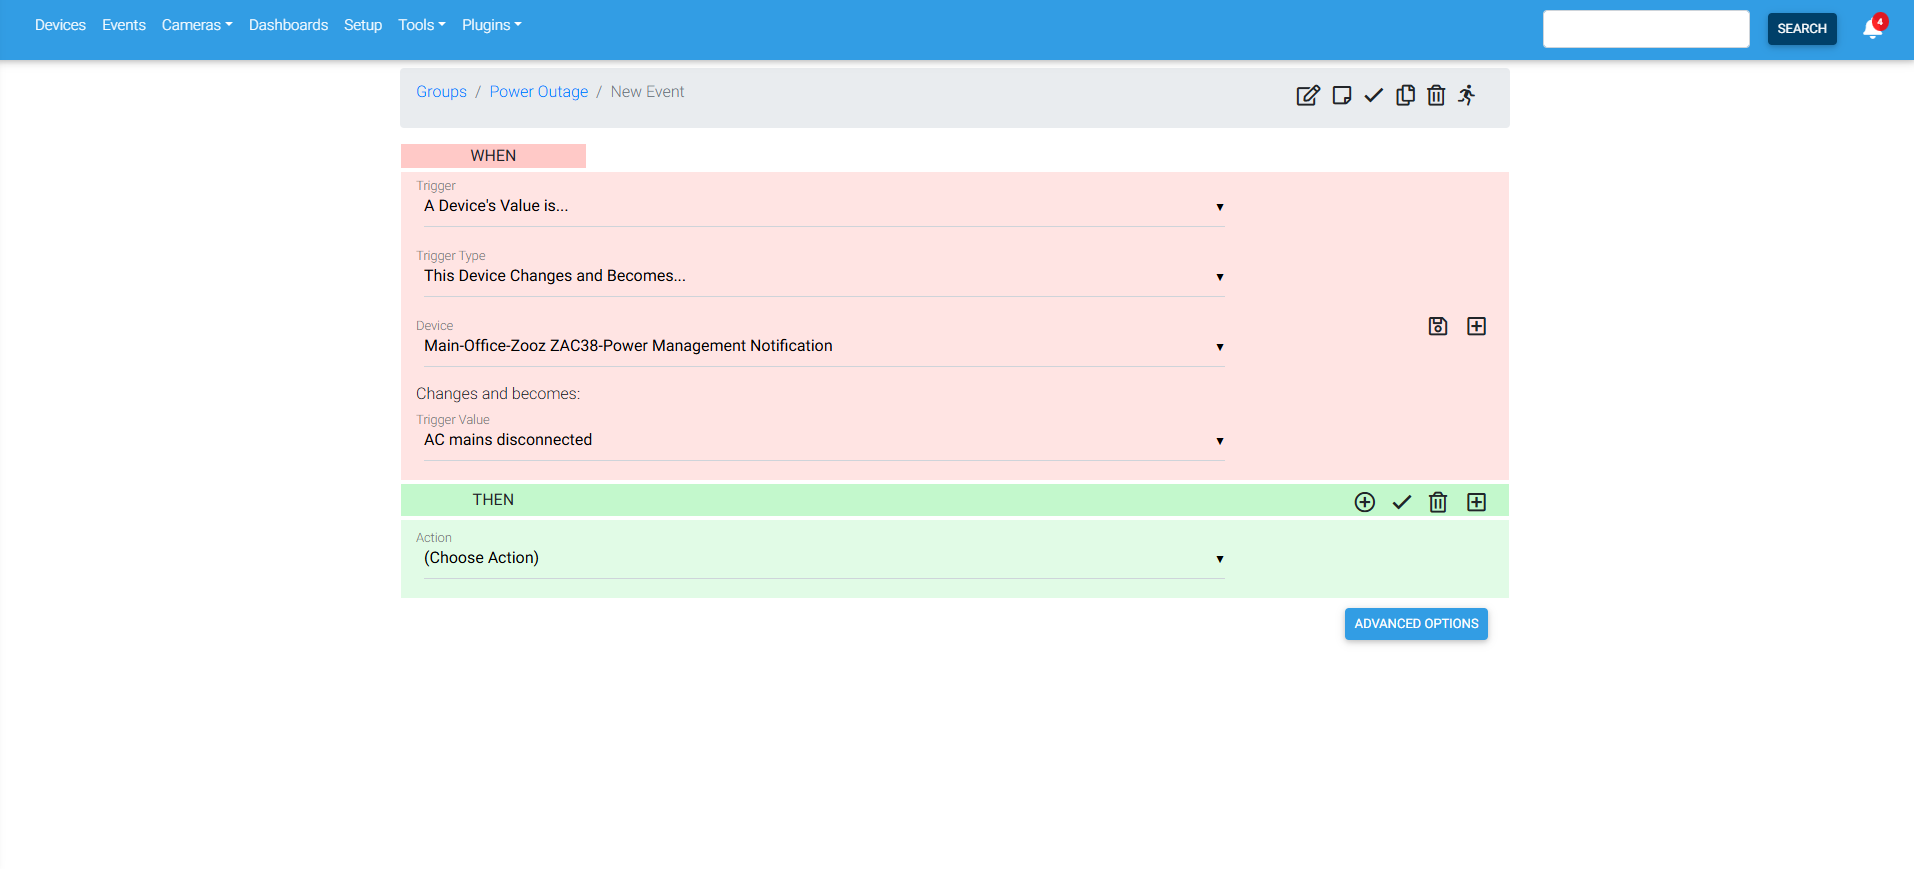This screenshot has width=1914, height=869.
Task: Expand the Cameras menu
Action: (x=197, y=25)
